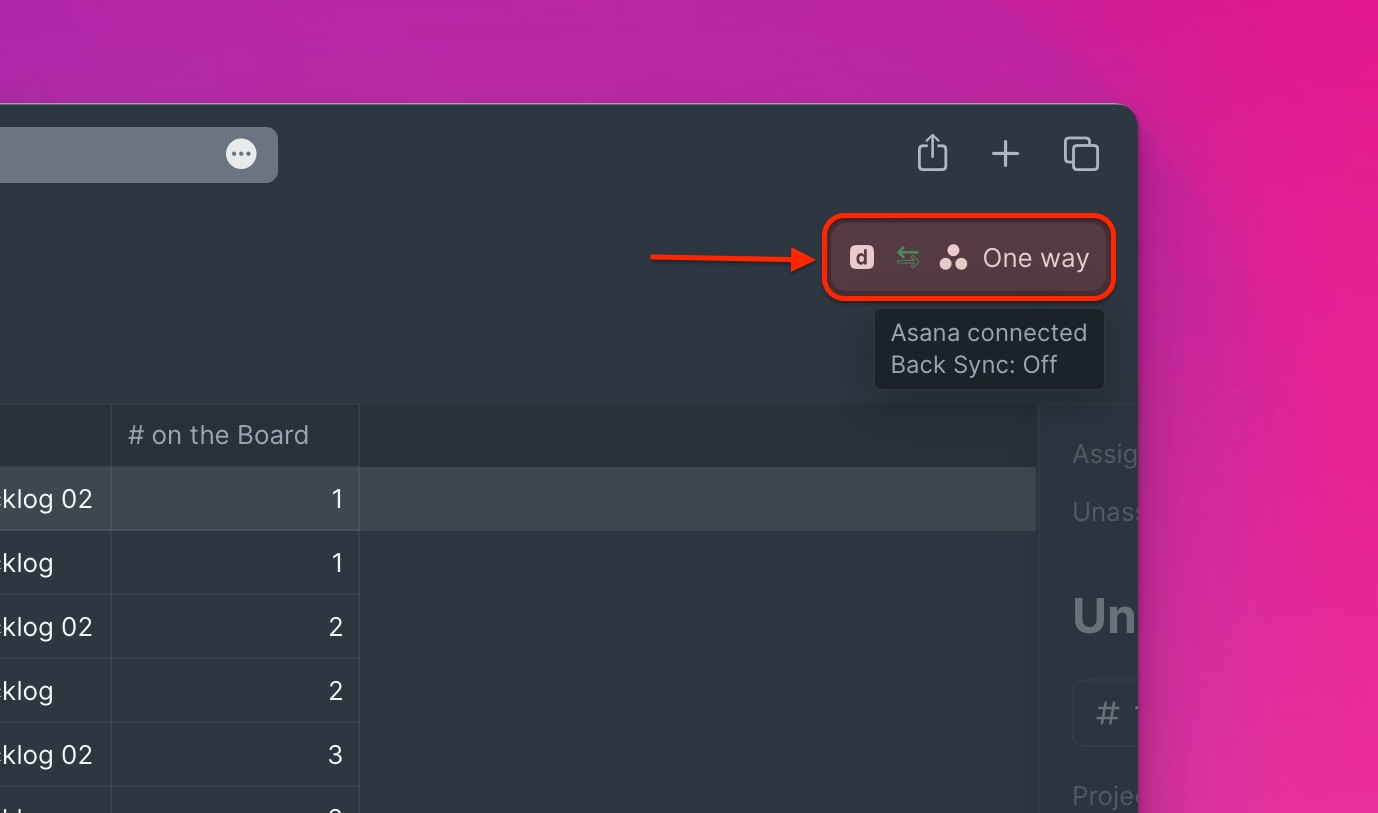Image resolution: width=1378 pixels, height=813 pixels.
Task: Open the One way sync status button
Action: pos(968,257)
